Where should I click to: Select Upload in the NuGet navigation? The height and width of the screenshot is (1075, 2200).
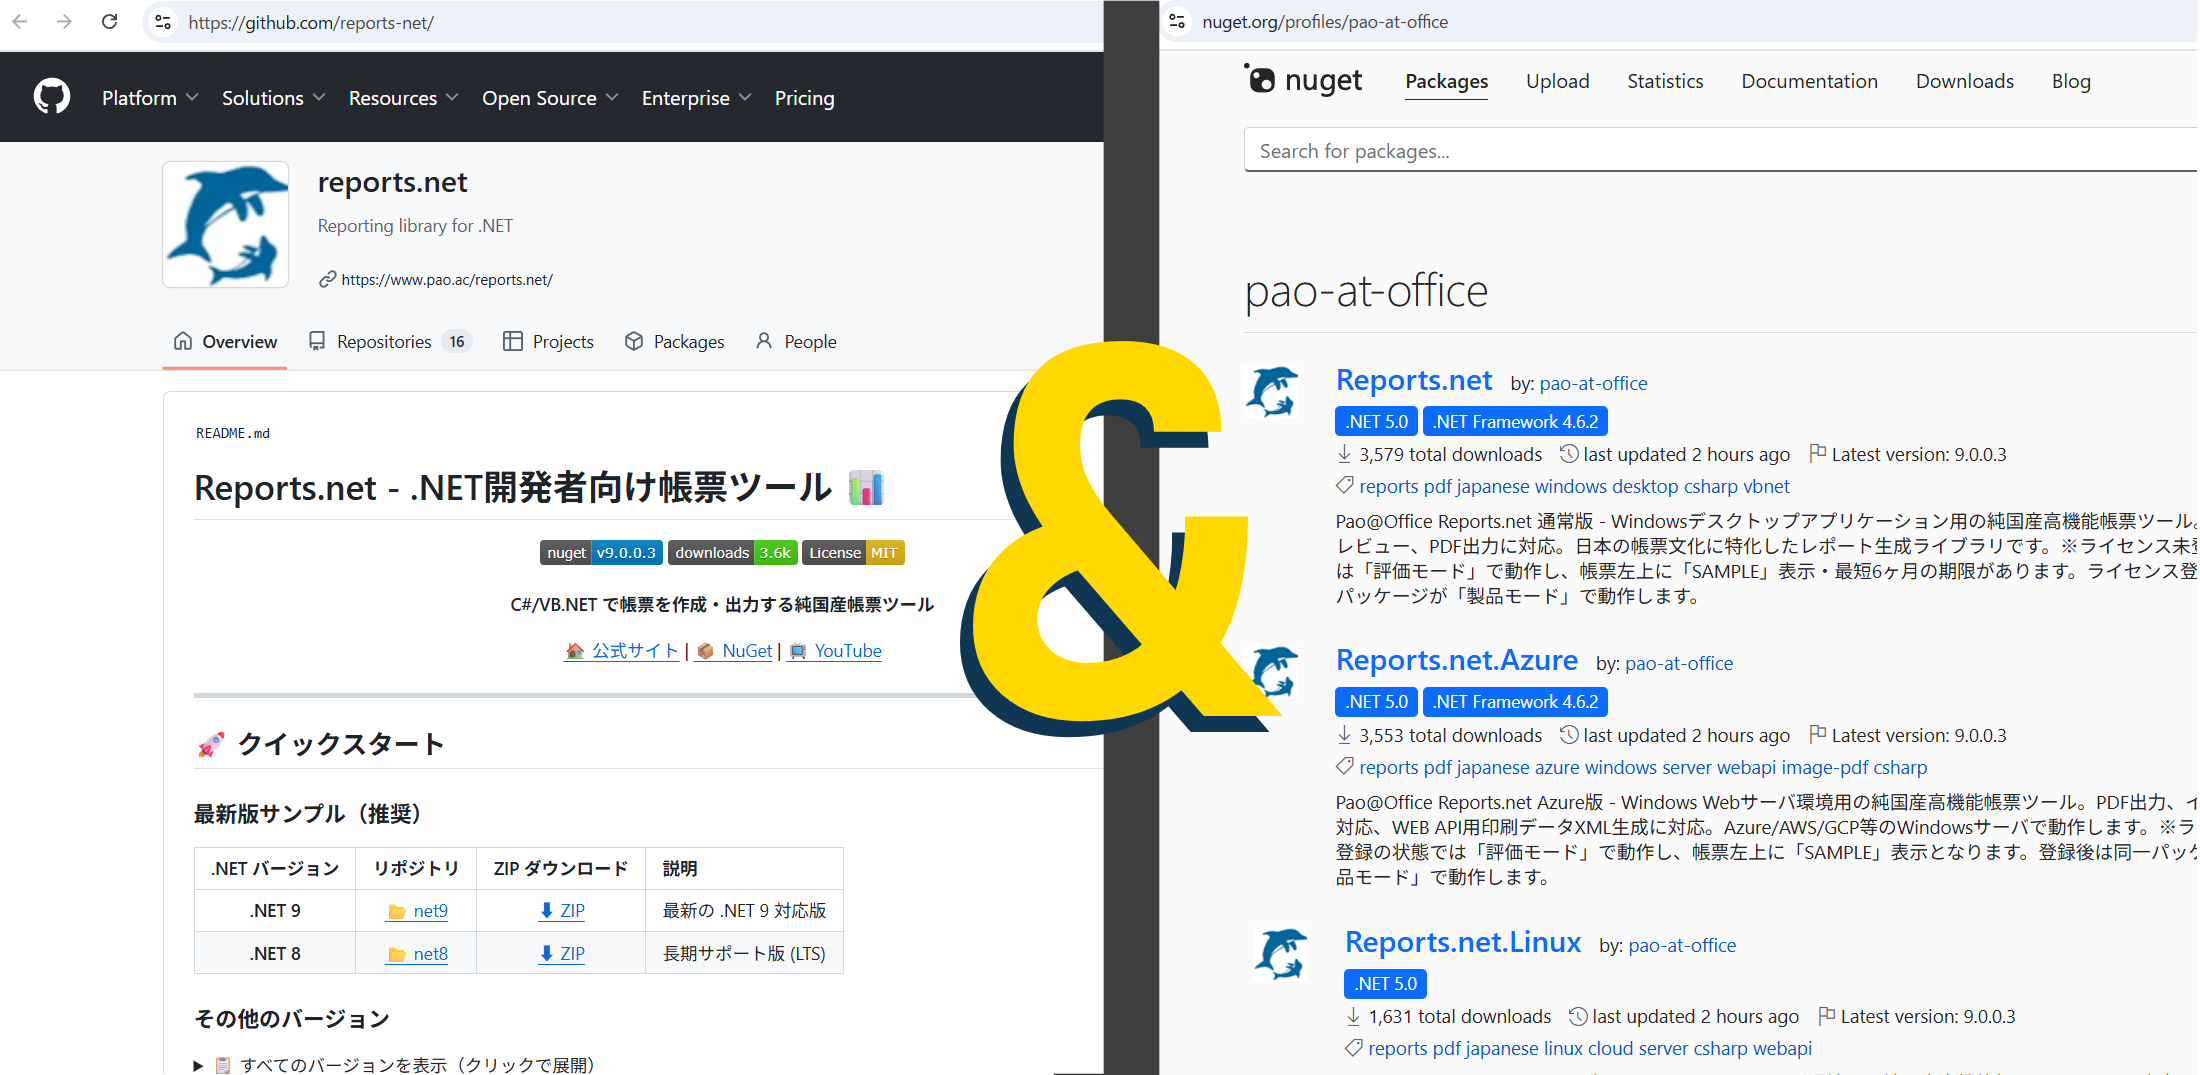[1557, 81]
